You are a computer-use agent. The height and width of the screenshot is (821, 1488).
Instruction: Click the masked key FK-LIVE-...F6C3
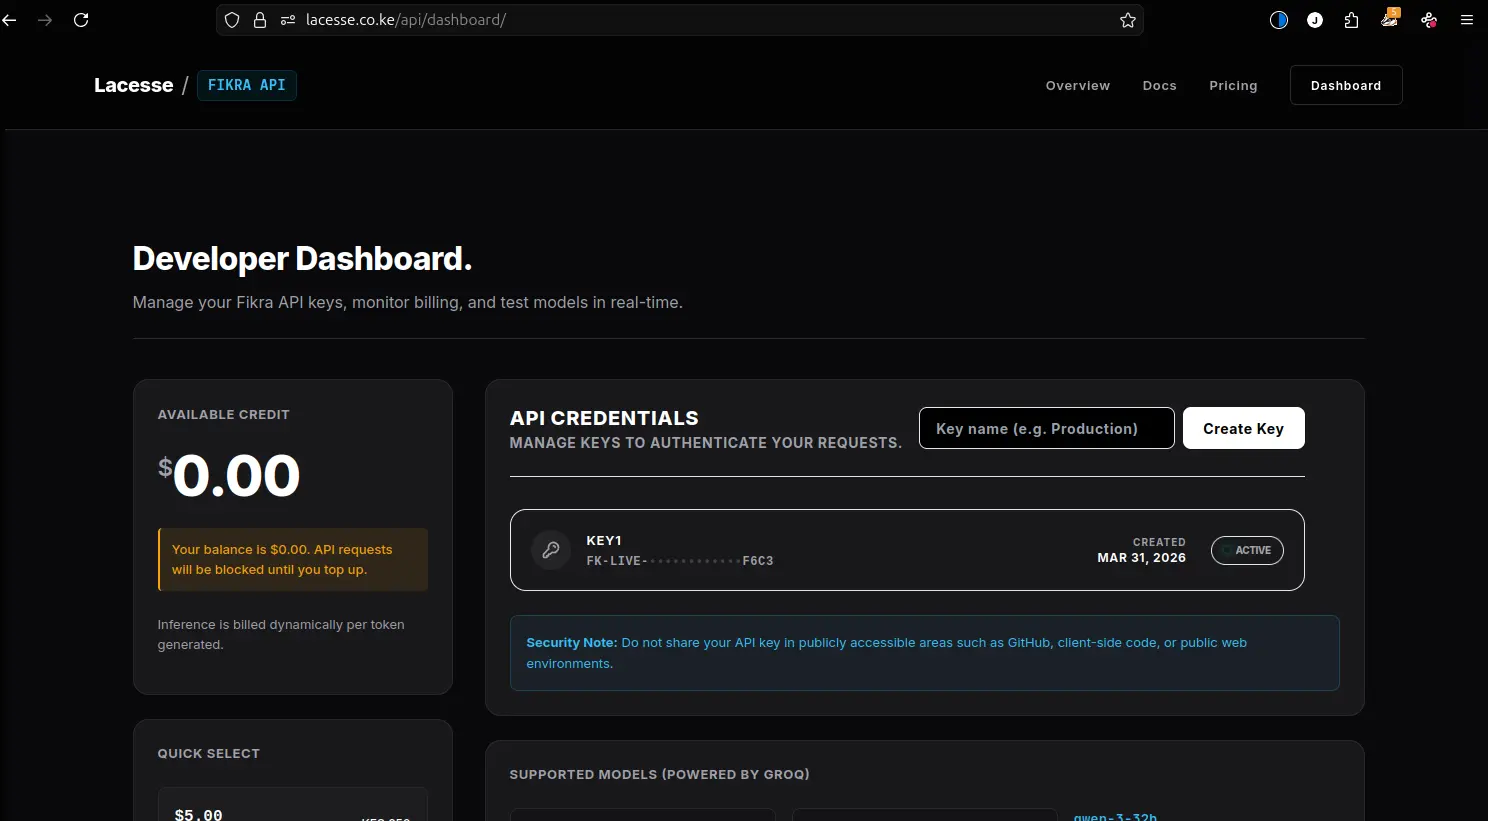click(680, 561)
